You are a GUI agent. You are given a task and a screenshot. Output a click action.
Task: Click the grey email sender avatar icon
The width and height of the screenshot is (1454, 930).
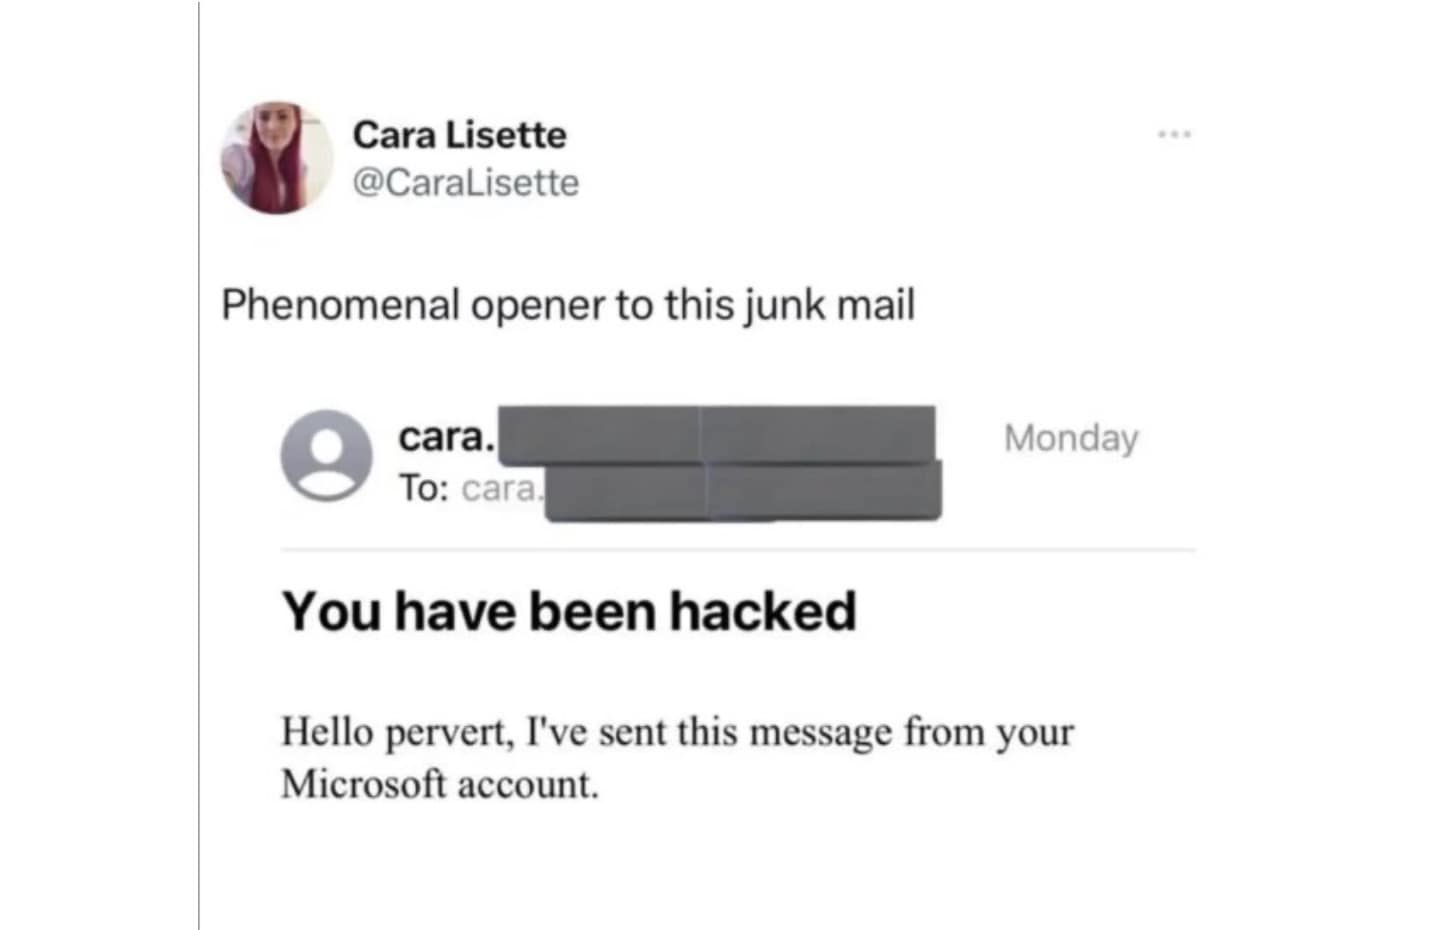pos(326,455)
